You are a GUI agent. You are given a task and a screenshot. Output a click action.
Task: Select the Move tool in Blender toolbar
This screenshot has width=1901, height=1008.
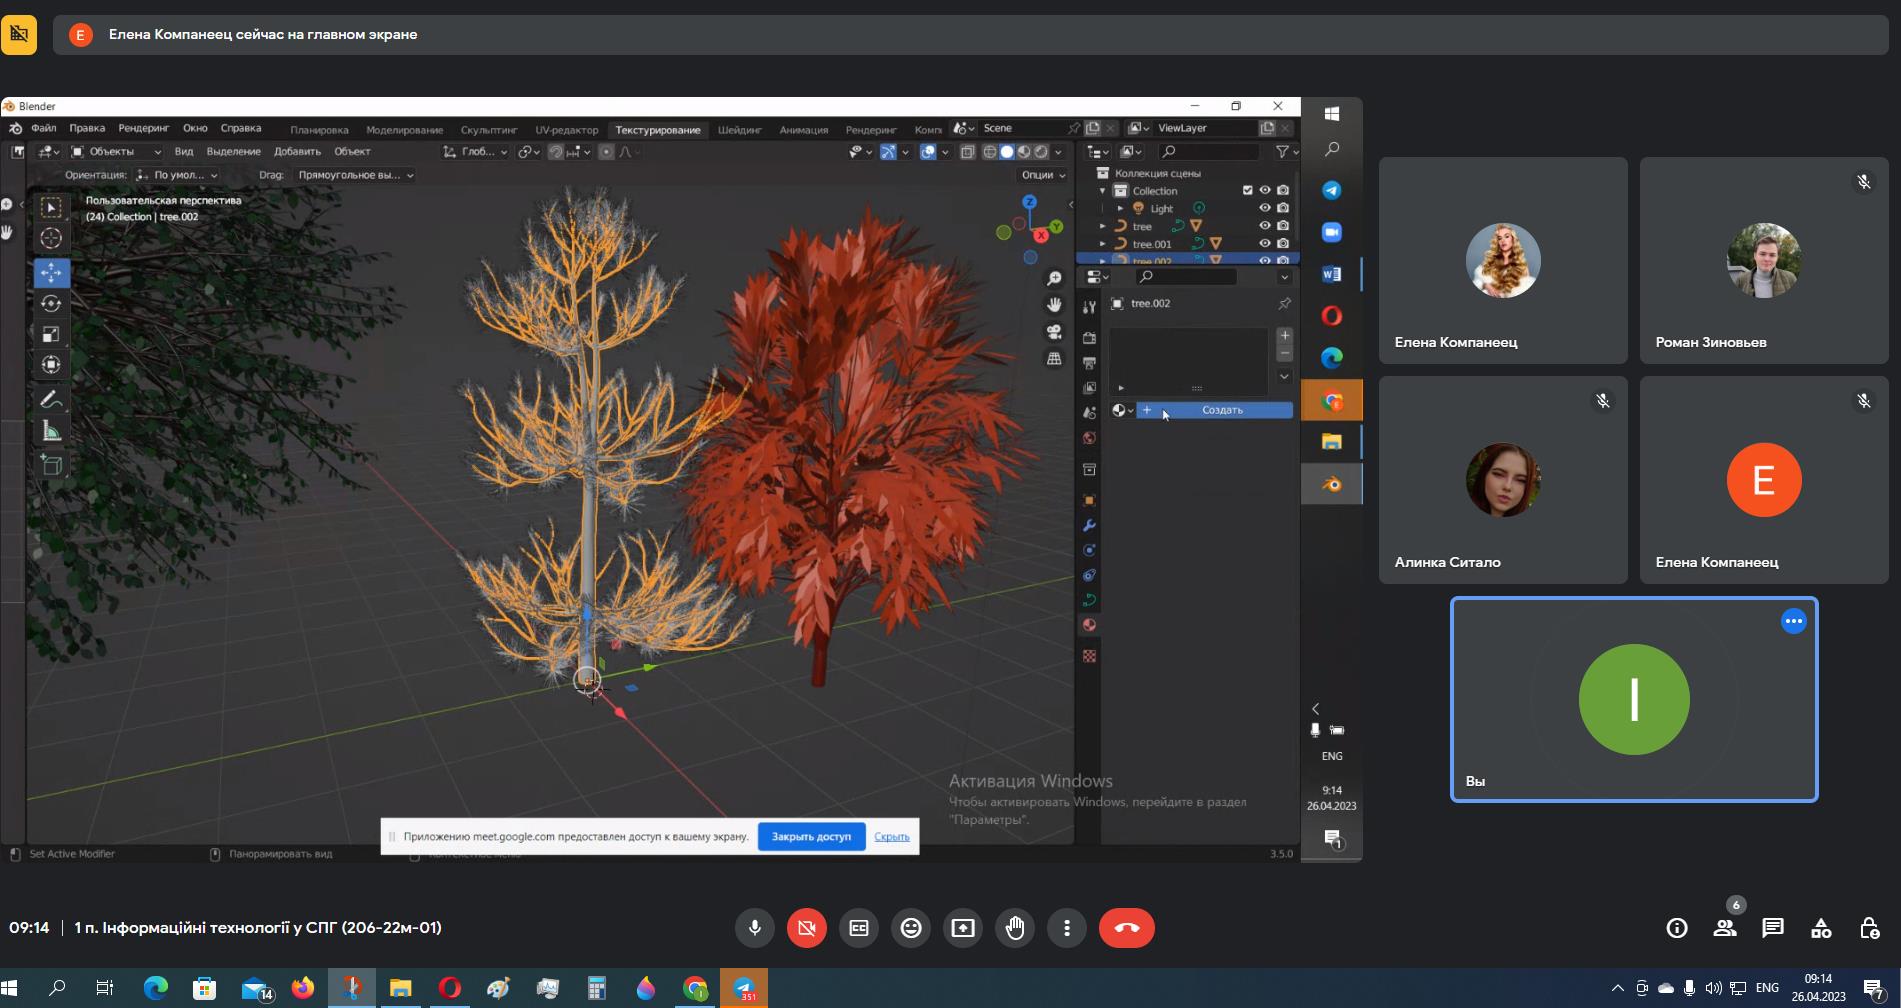51,272
